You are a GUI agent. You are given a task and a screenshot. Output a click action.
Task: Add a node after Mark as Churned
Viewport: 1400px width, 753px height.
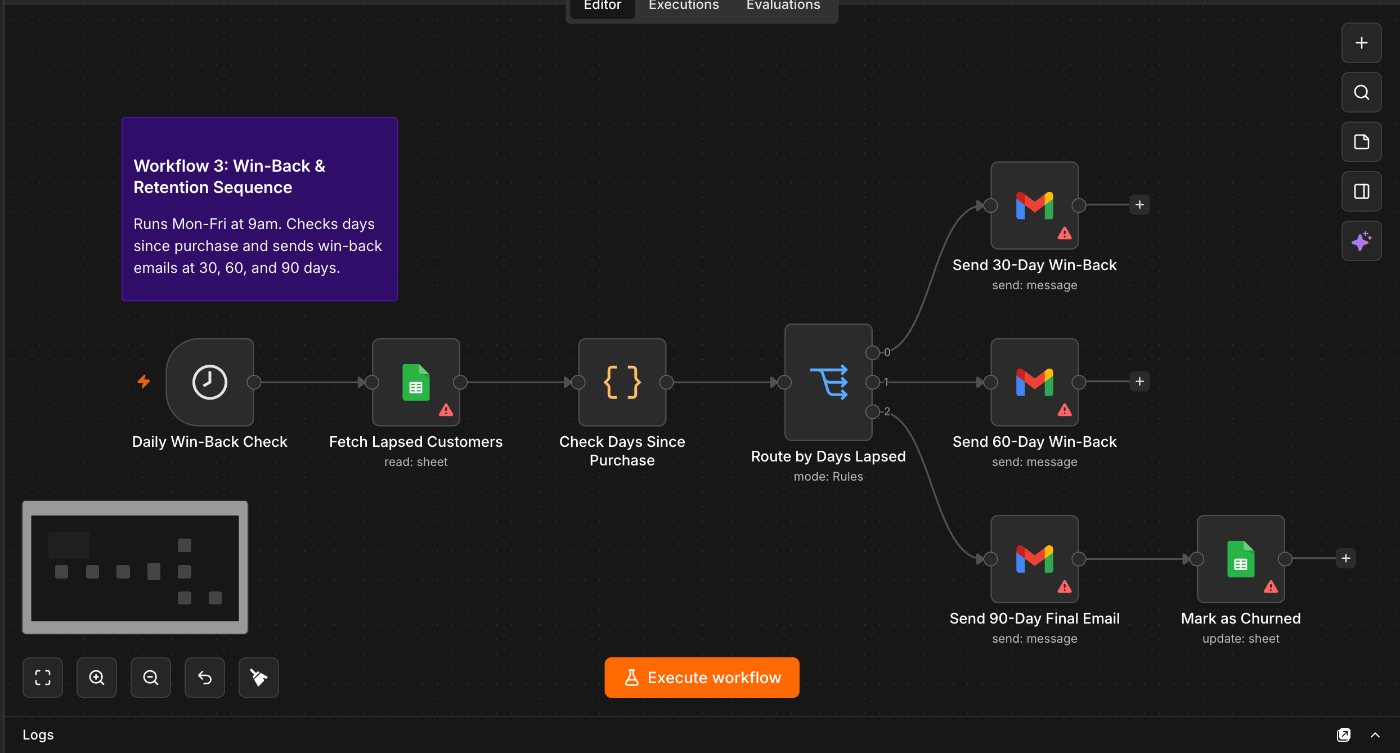1346,559
